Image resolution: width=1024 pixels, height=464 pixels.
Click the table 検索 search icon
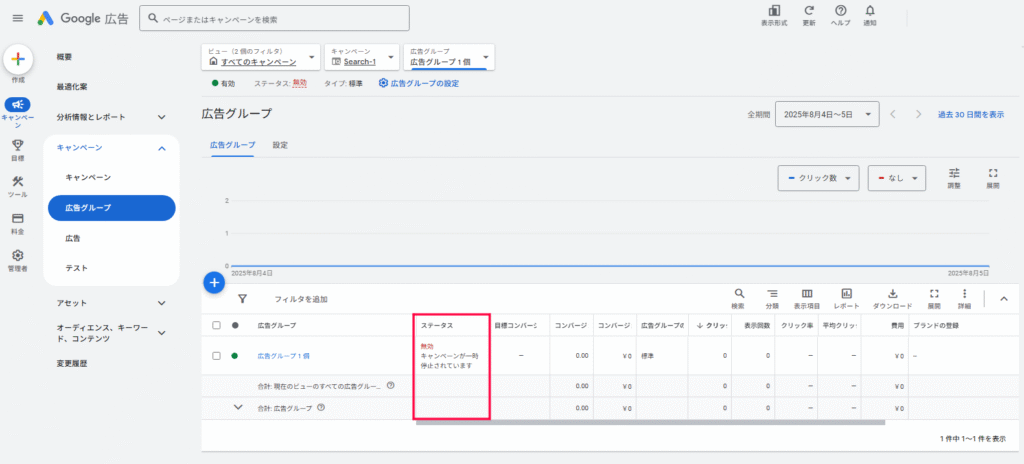[x=739, y=293]
